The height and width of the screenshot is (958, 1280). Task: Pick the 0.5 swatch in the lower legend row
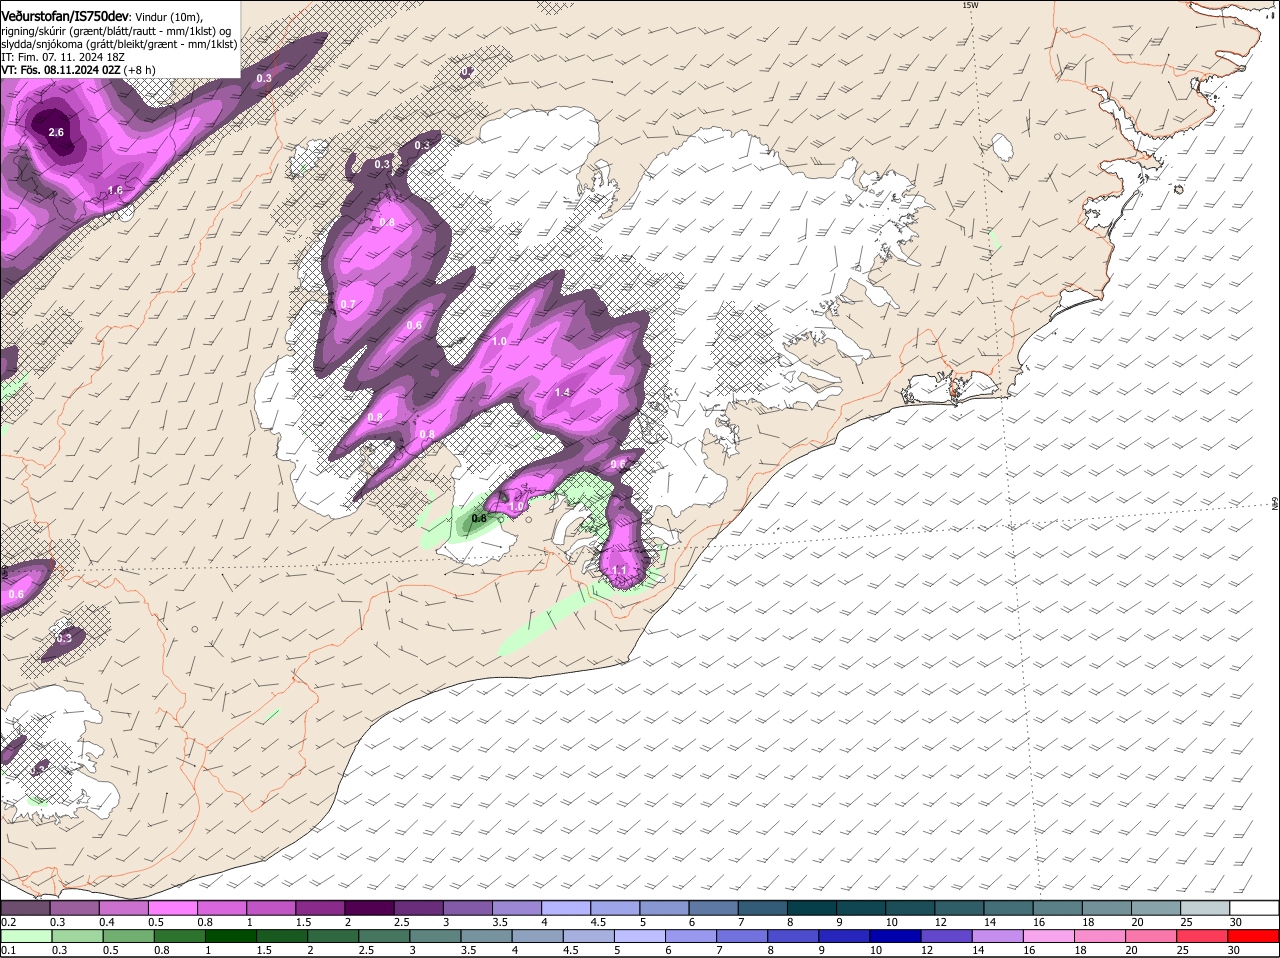(128, 936)
